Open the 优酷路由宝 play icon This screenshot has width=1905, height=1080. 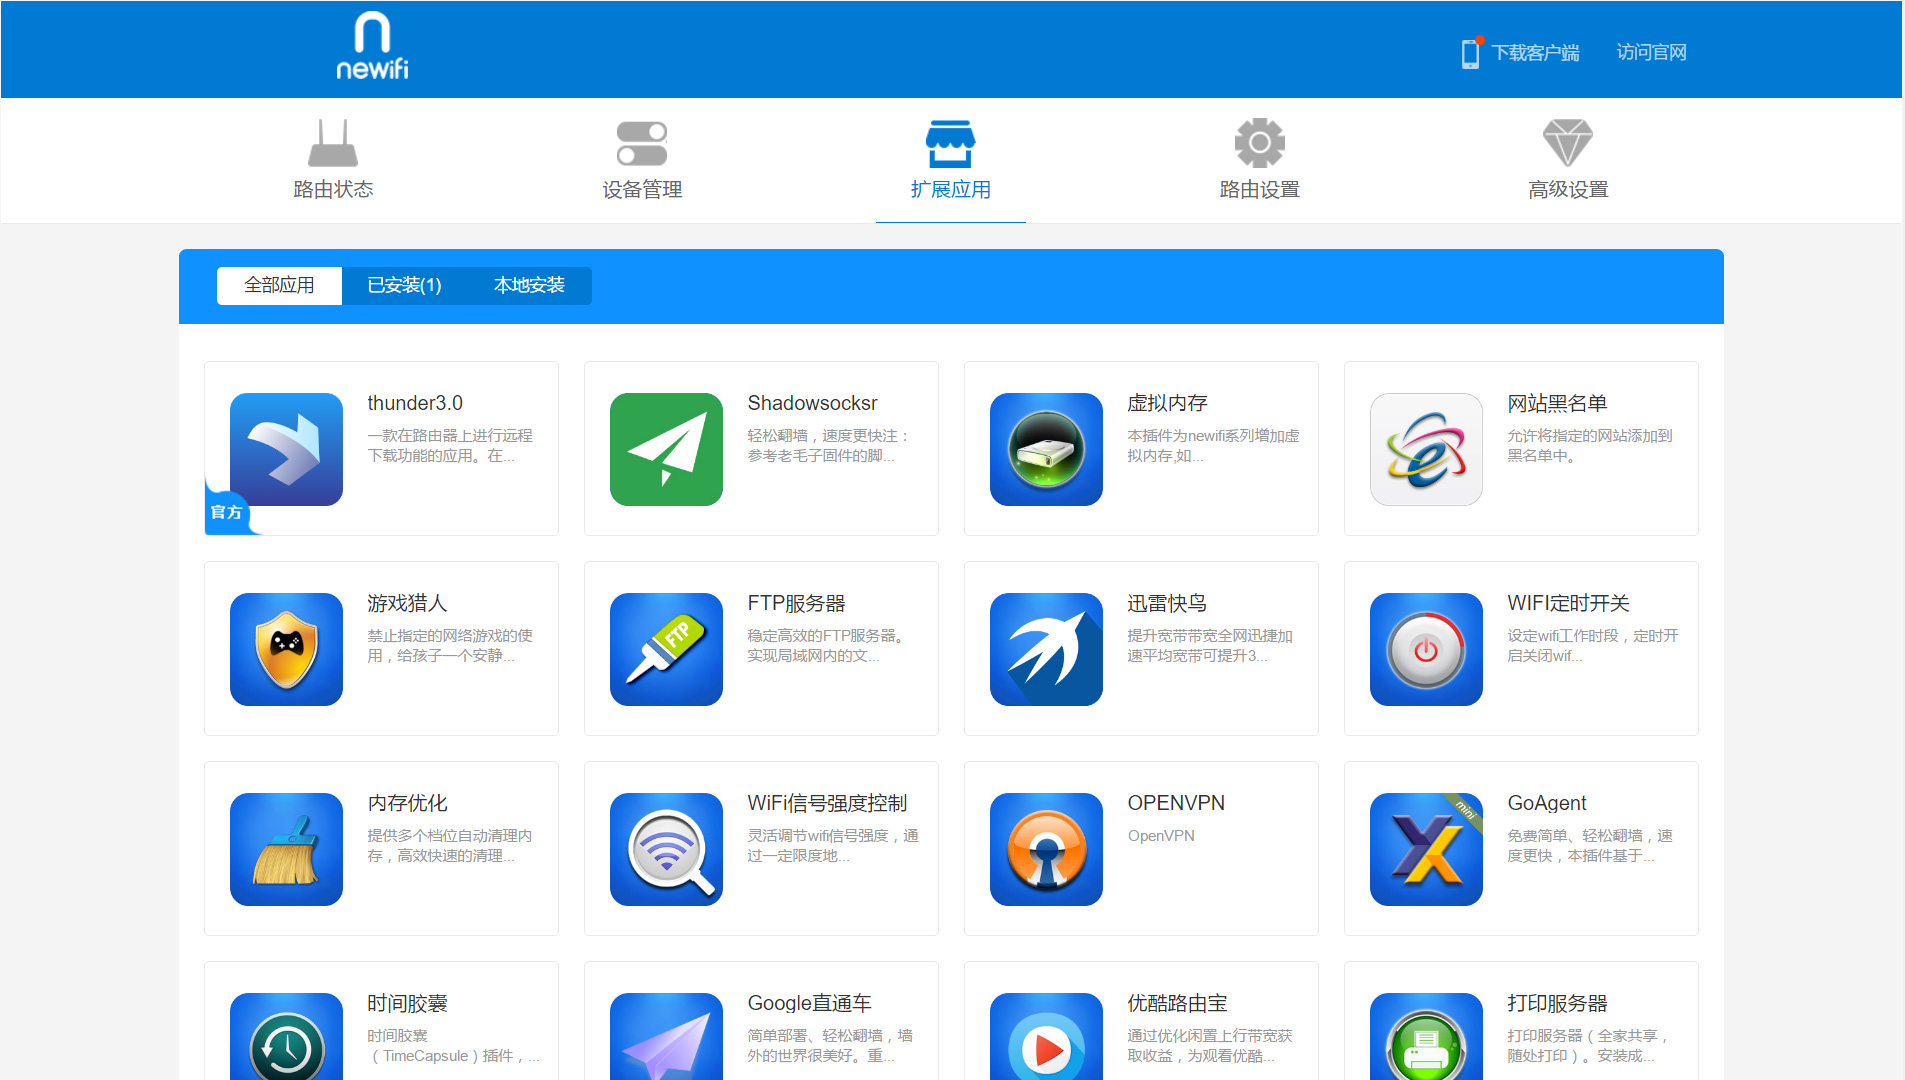[x=1046, y=1036]
